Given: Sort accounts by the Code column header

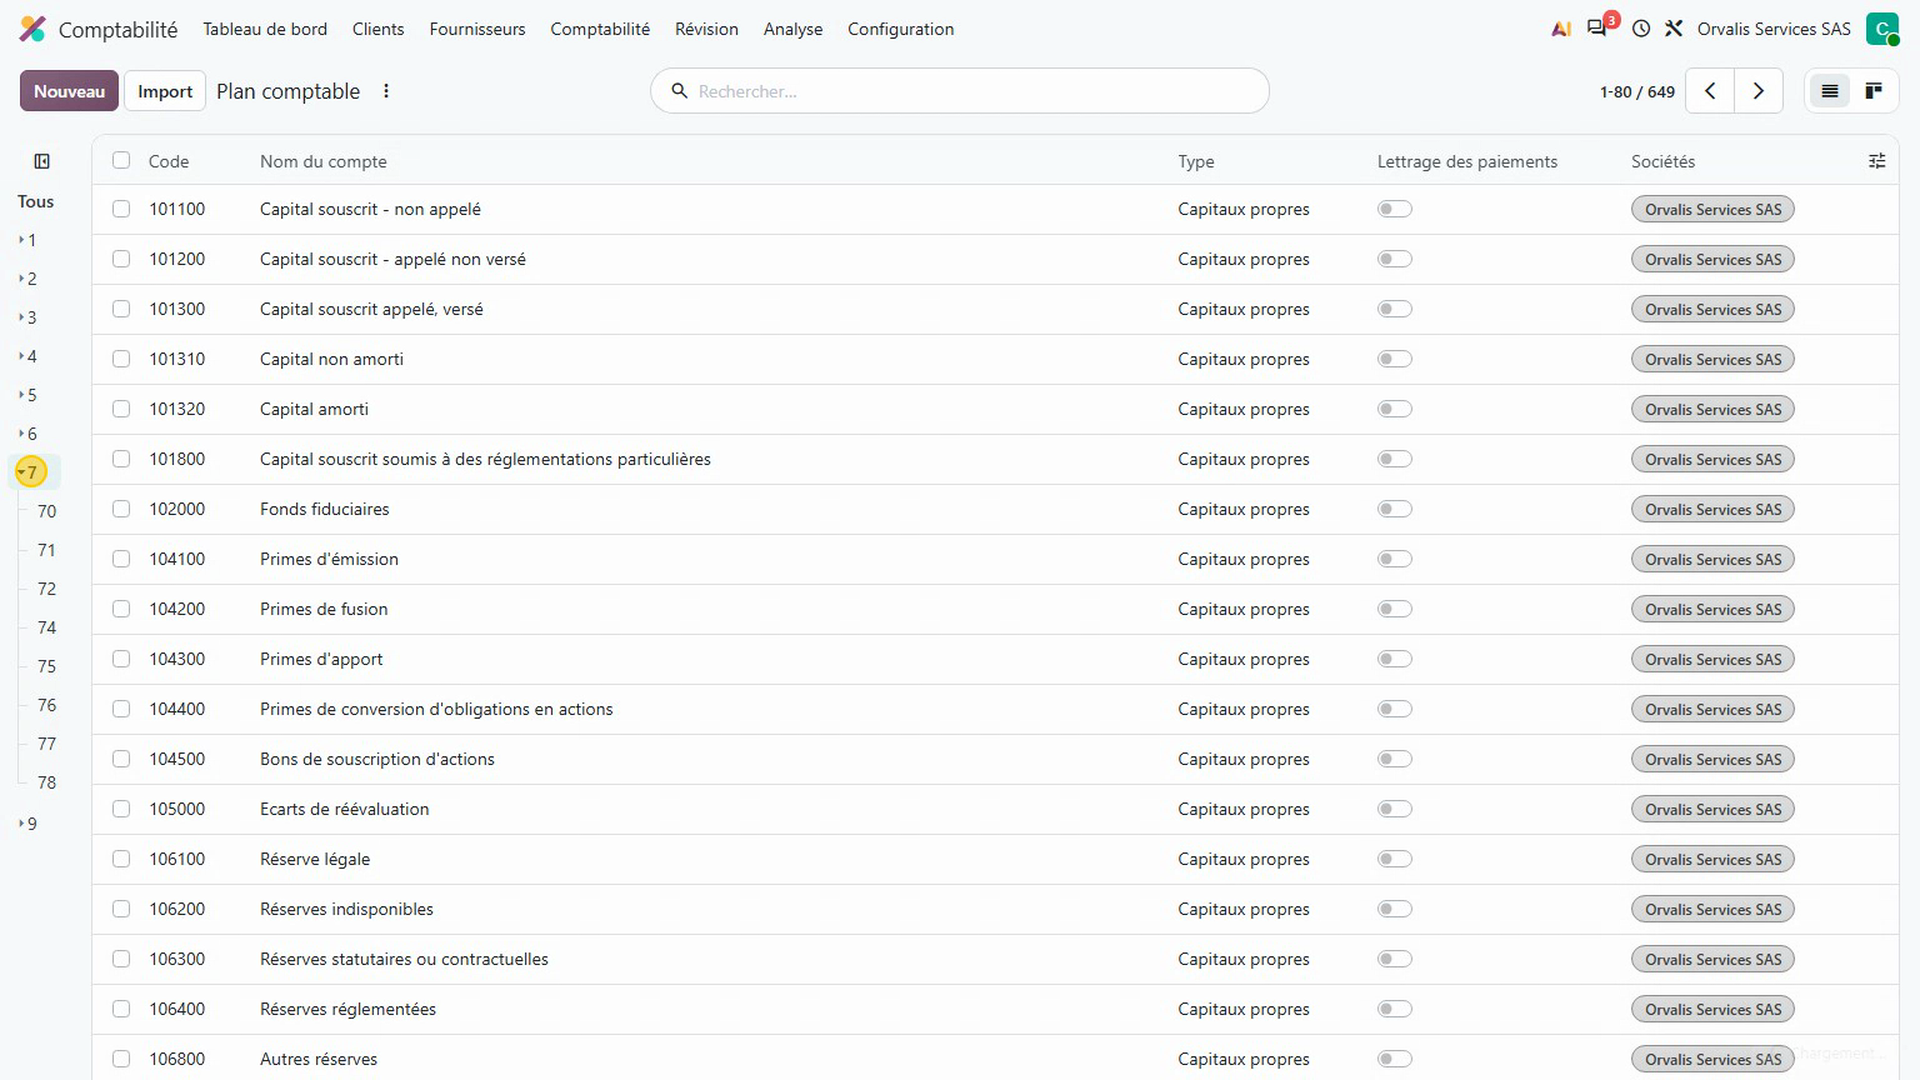Looking at the screenshot, I should [x=169, y=161].
